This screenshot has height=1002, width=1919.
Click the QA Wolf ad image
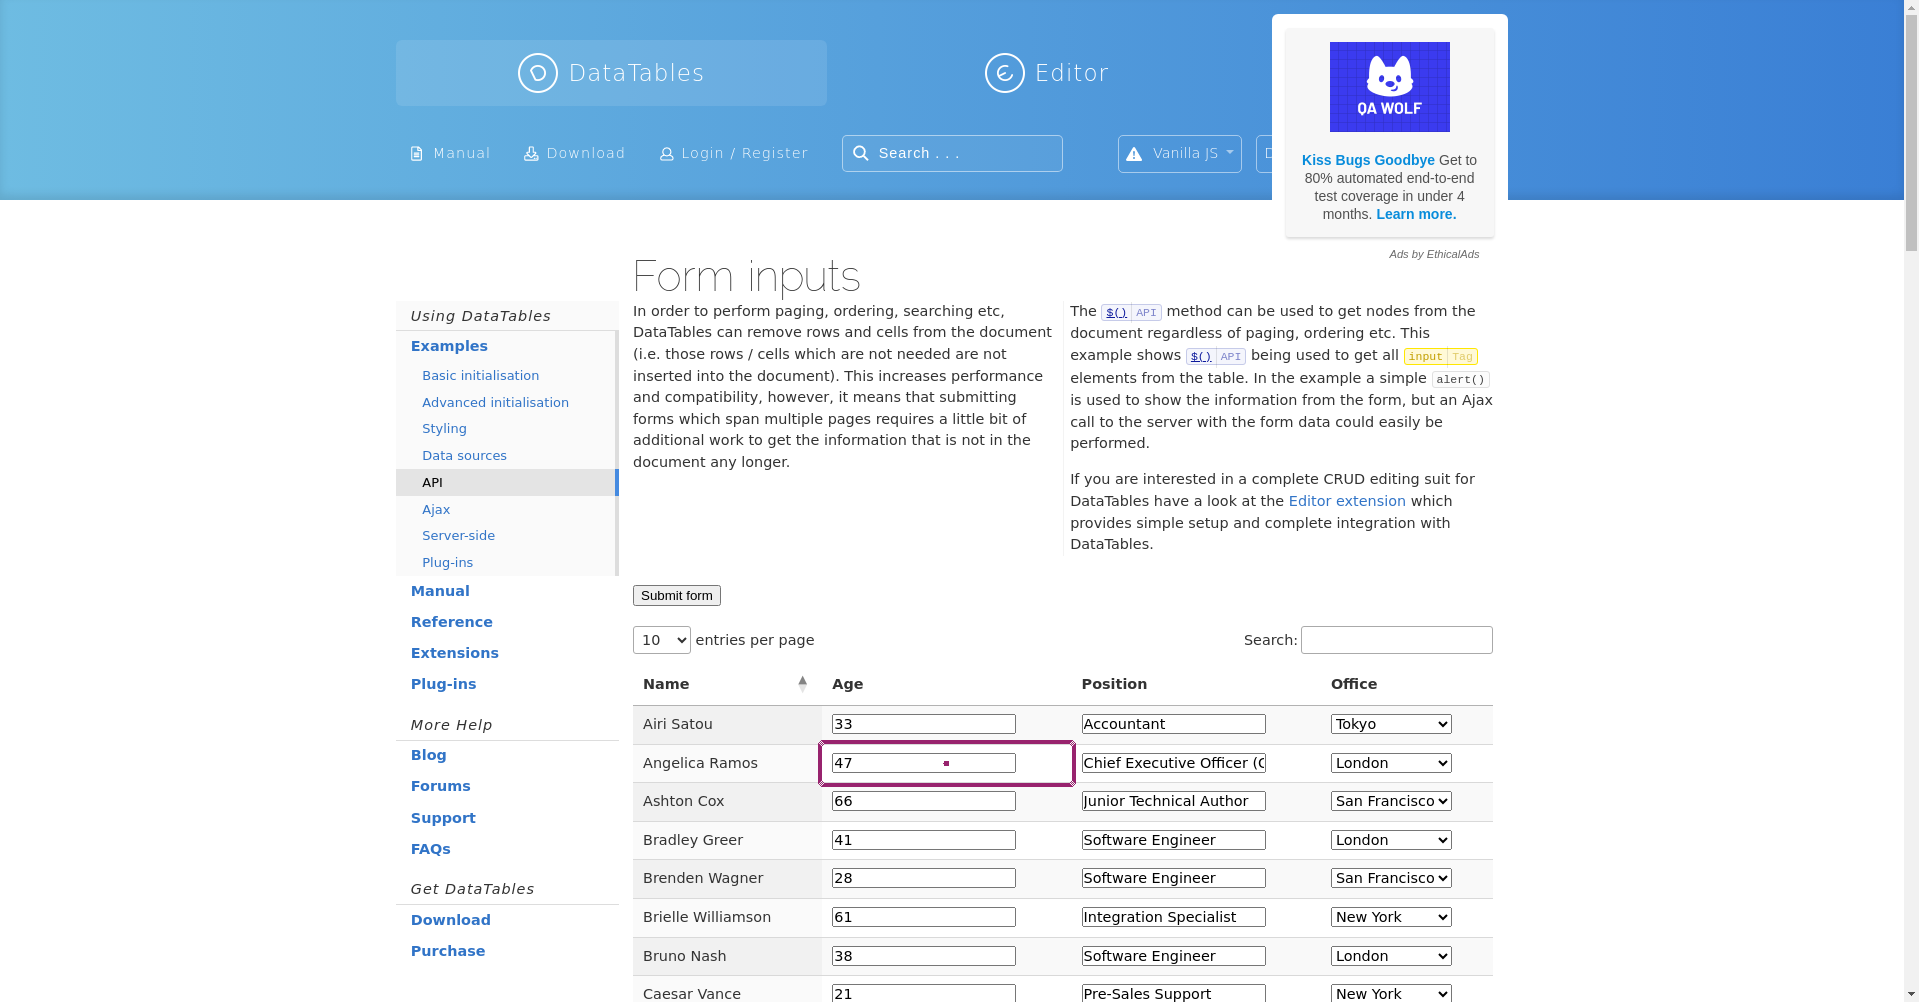click(1389, 87)
